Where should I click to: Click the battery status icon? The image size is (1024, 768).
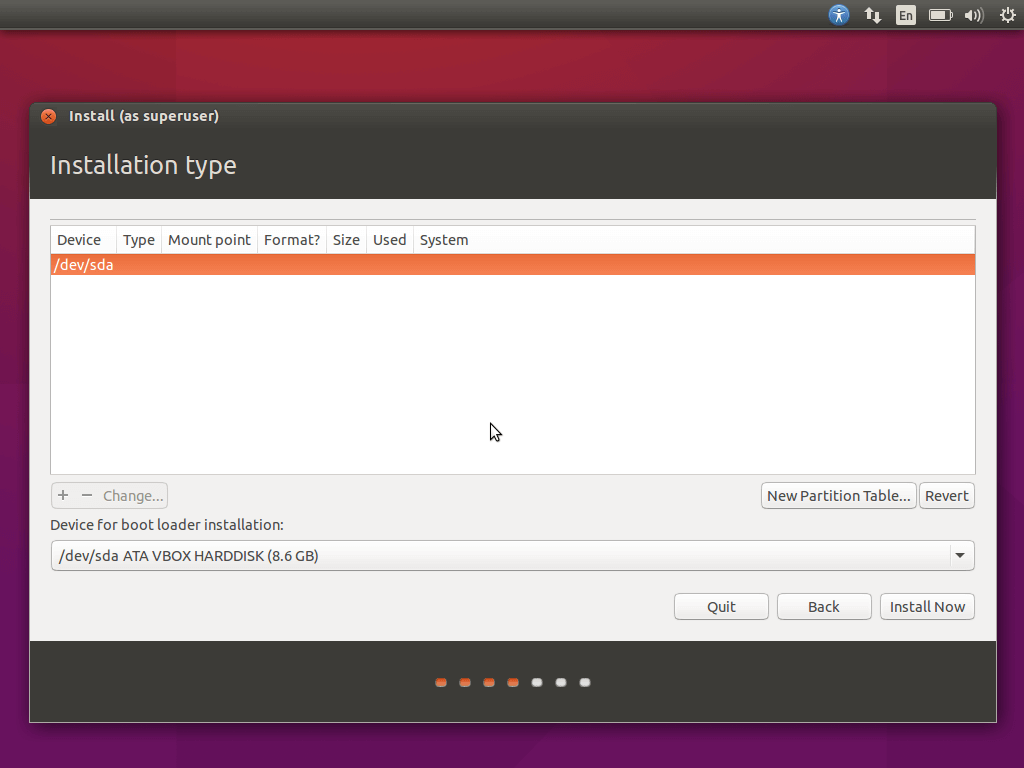(940, 15)
